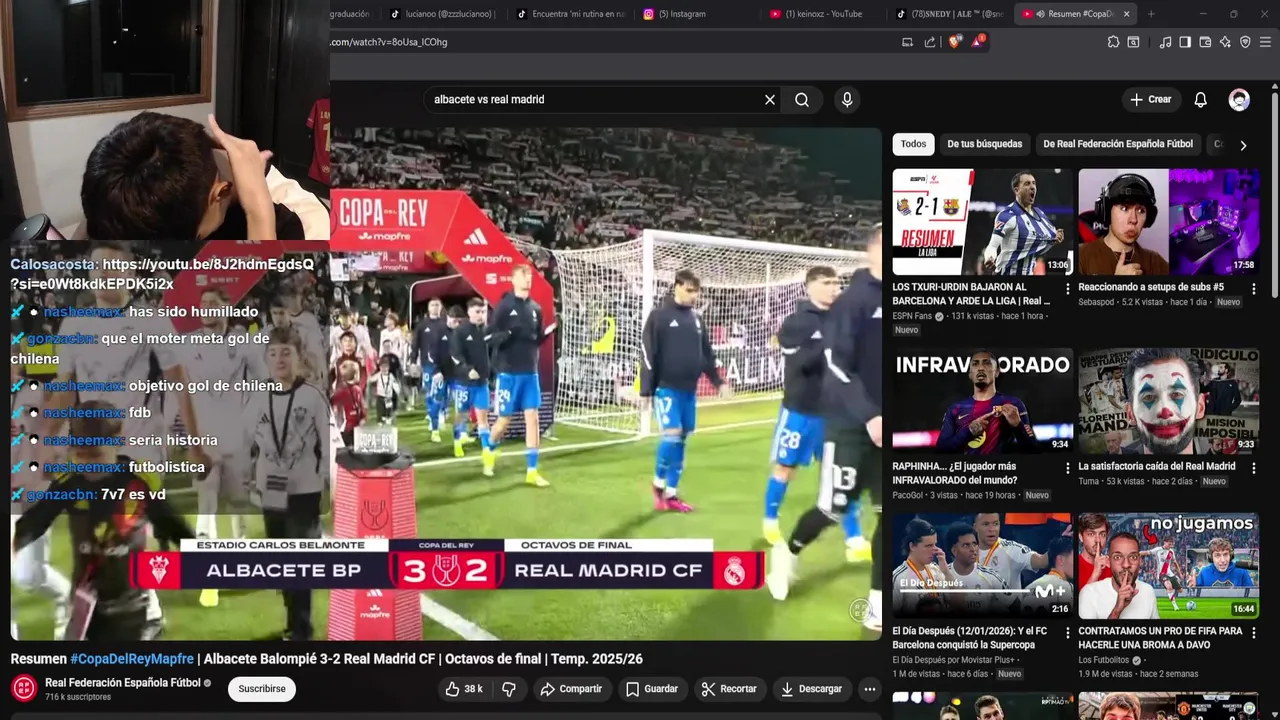Screen dimensions: 1280x720
Task: Clear the search text with X icon
Action: click(770, 100)
